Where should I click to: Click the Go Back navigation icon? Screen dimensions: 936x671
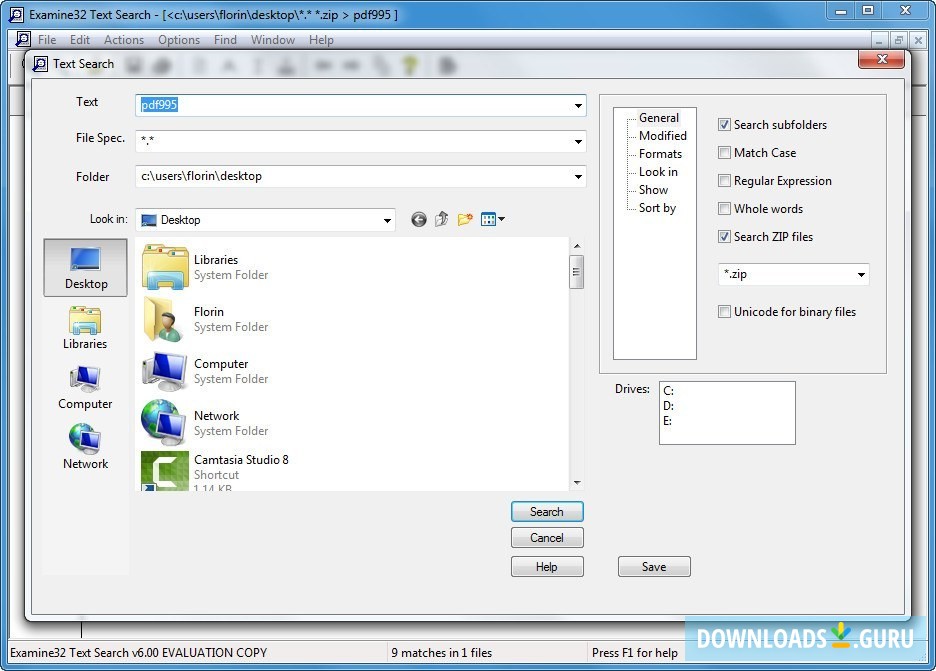[418, 219]
